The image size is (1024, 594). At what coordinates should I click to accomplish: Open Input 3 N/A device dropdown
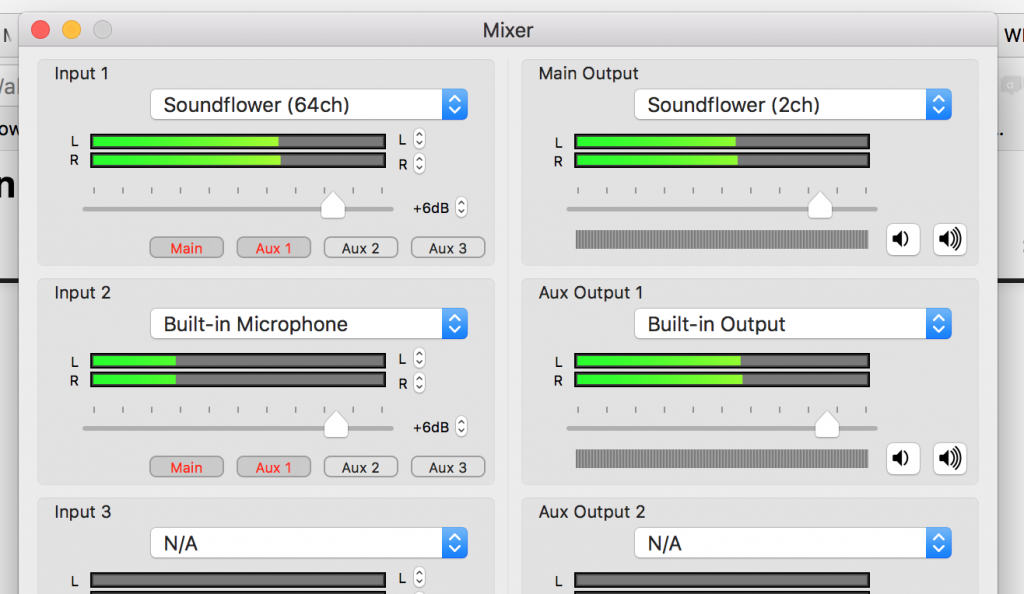(x=309, y=543)
